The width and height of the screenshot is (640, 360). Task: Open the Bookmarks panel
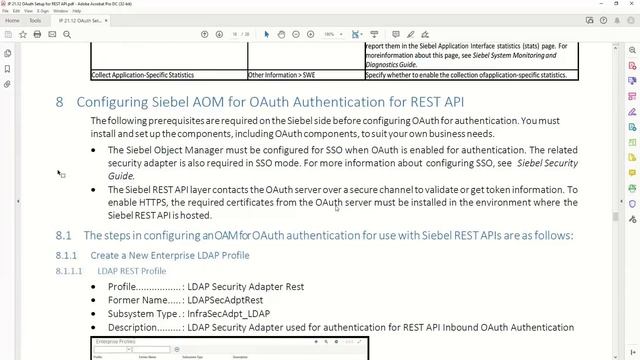[x=7, y=69]
